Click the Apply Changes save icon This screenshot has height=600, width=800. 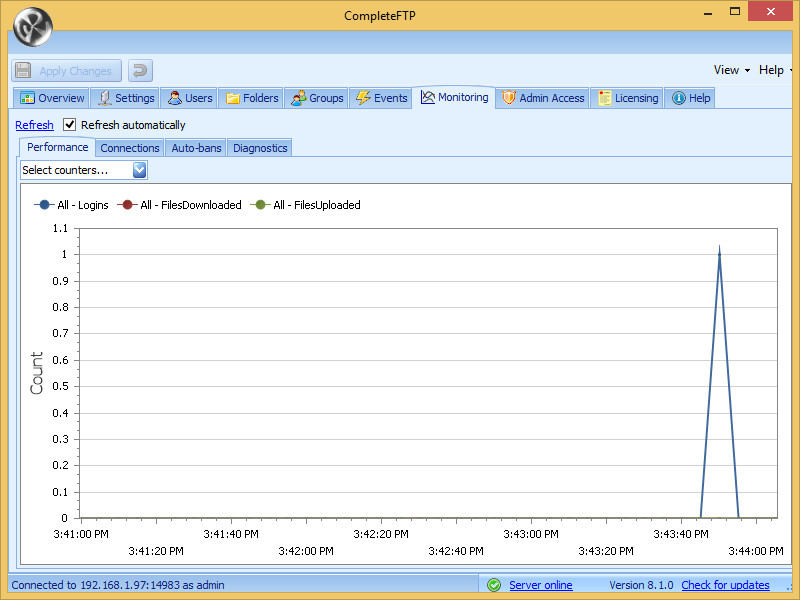point(23,70)
